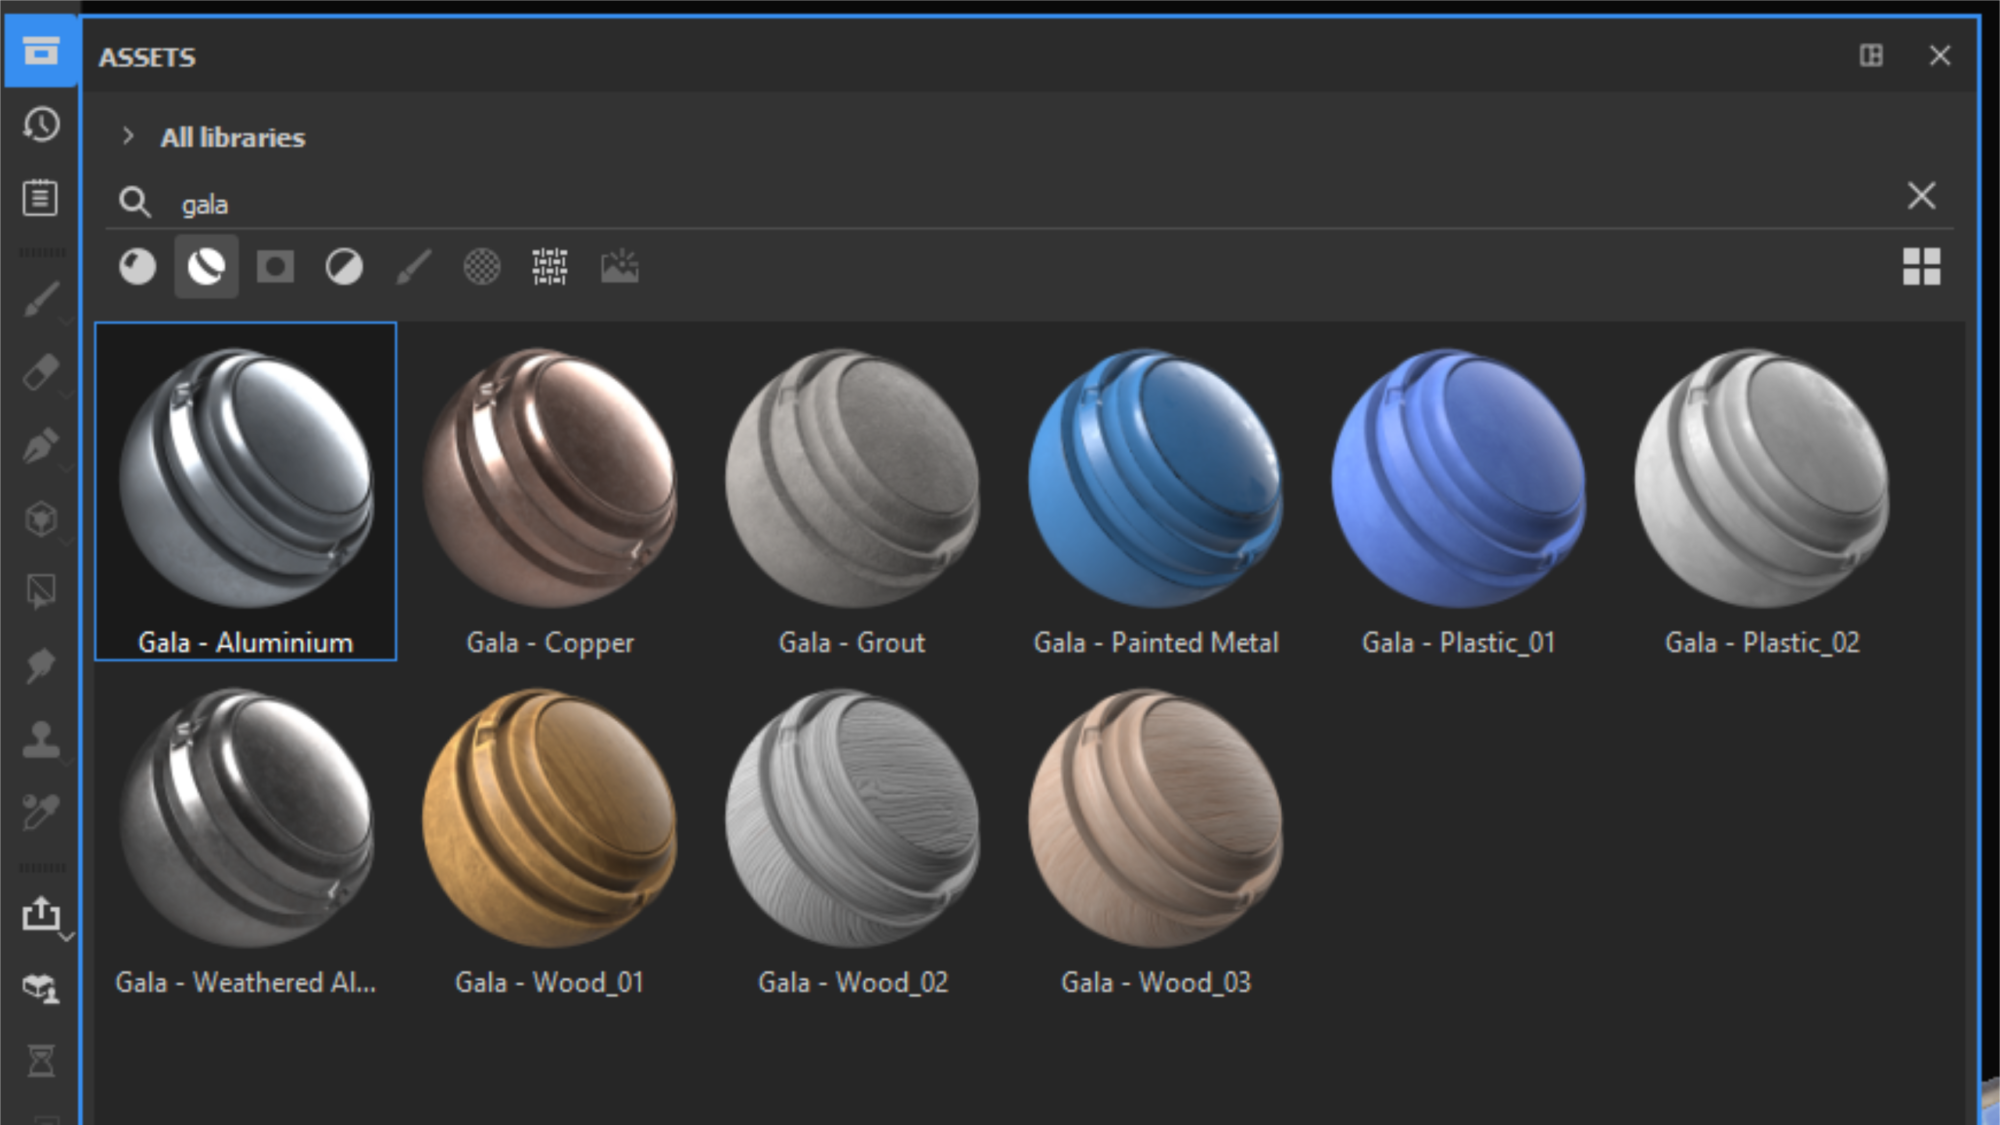Filter assets by Brushes

point(413,267)
